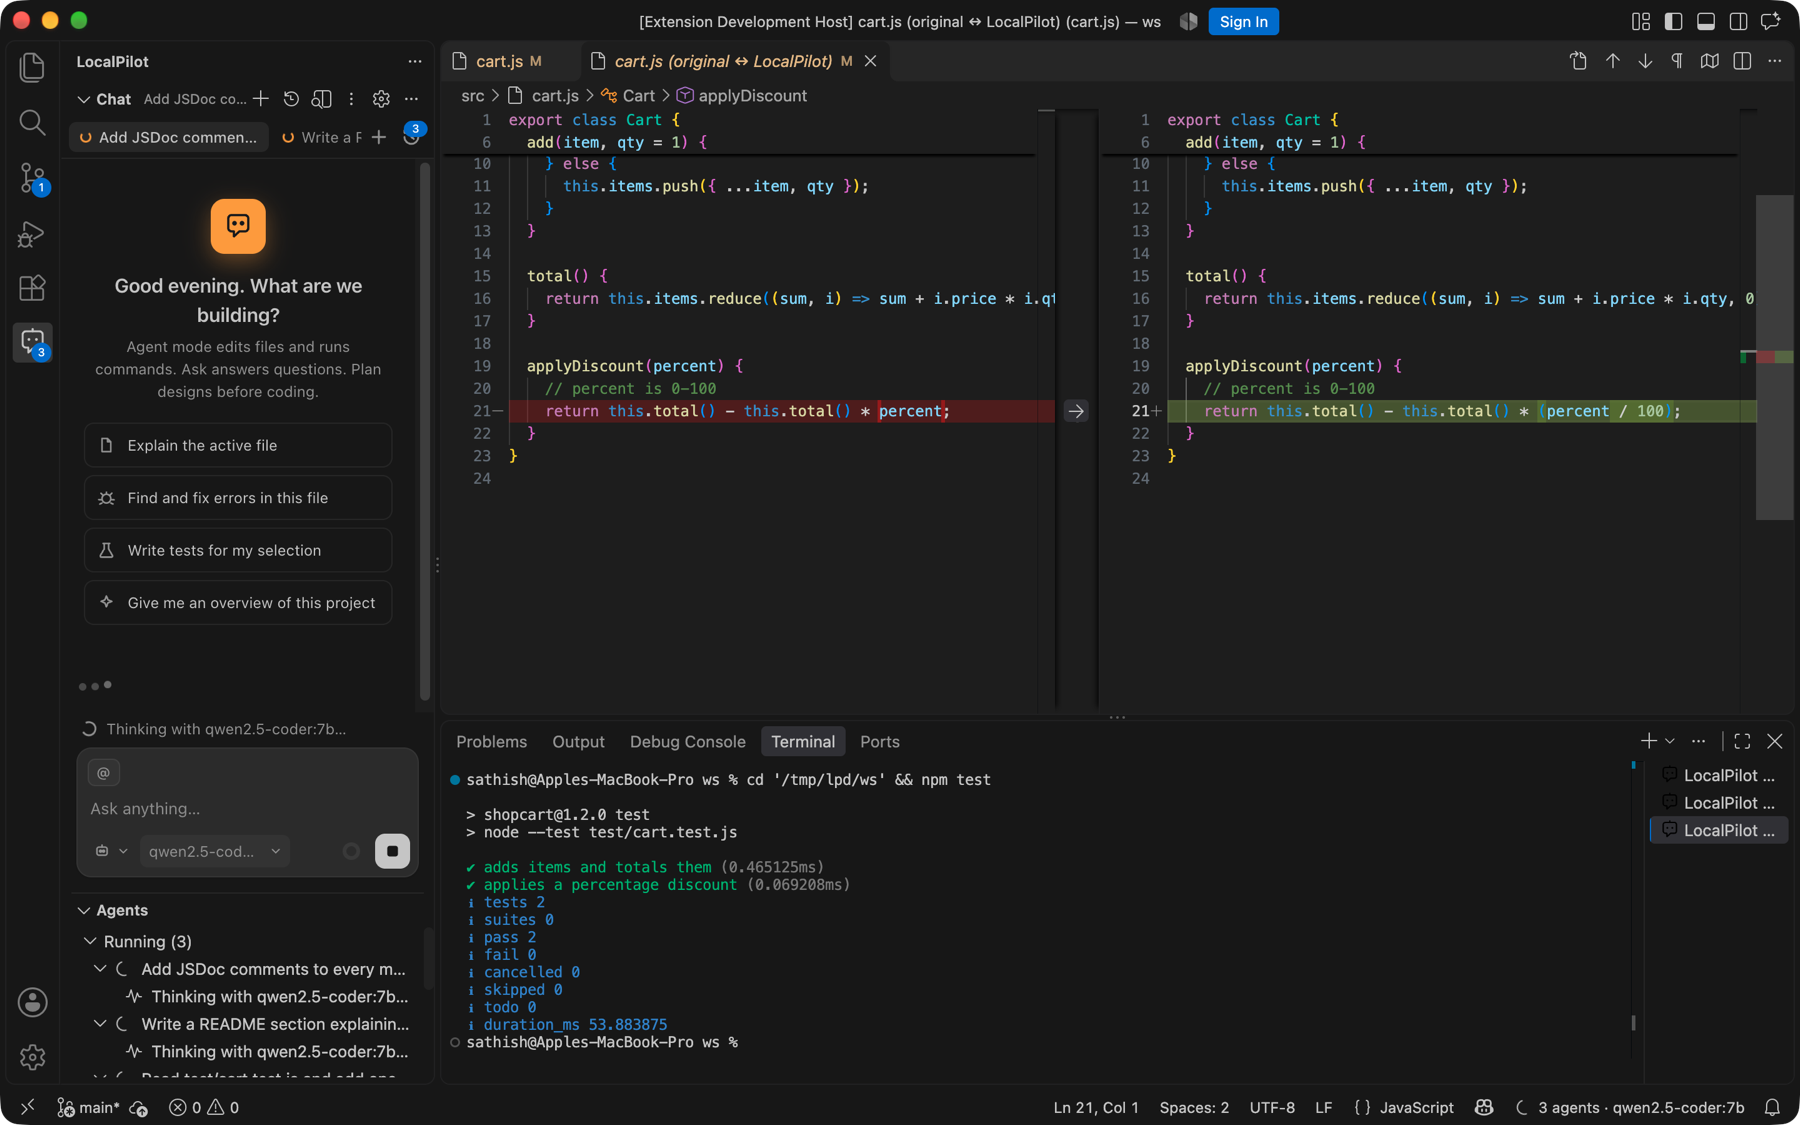Collapse the Agents section

click(84, 910)
